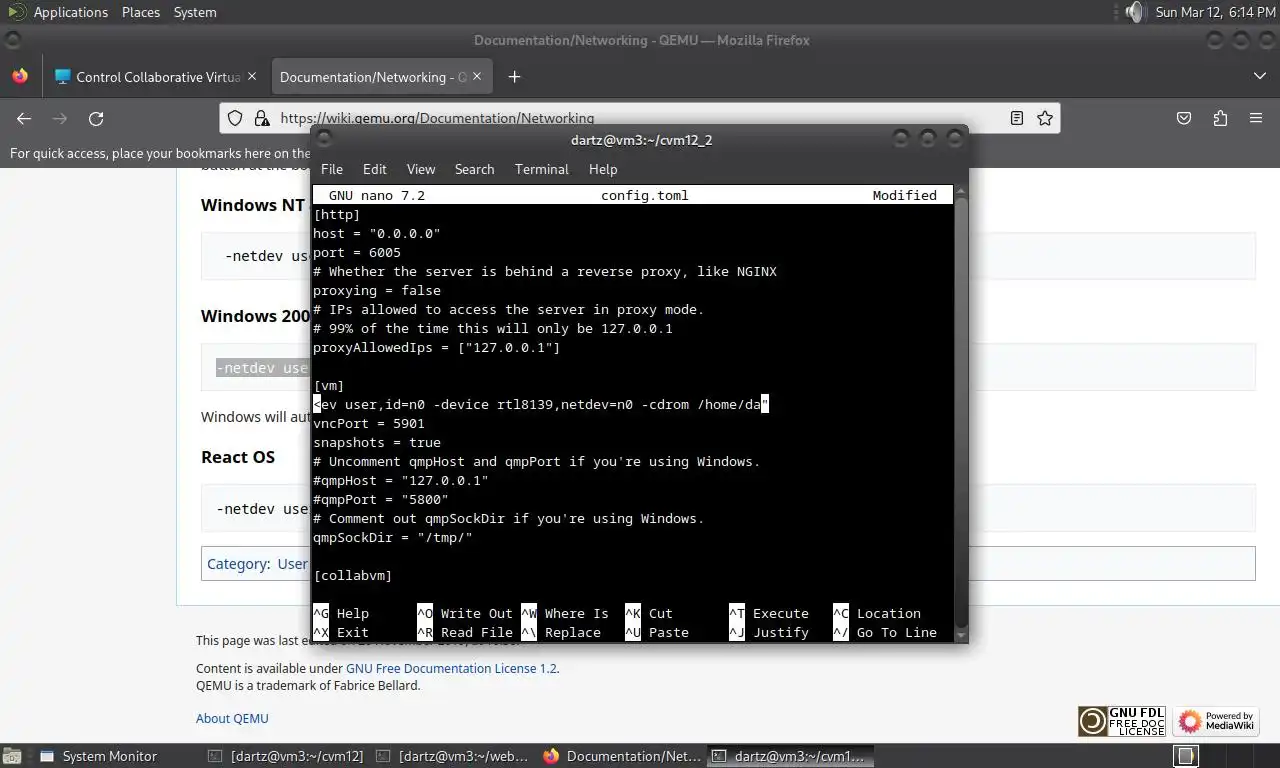Click the GNOME foot logo icon in top panel
This screenshot has width=1280, height=768.
pos(15,12)
